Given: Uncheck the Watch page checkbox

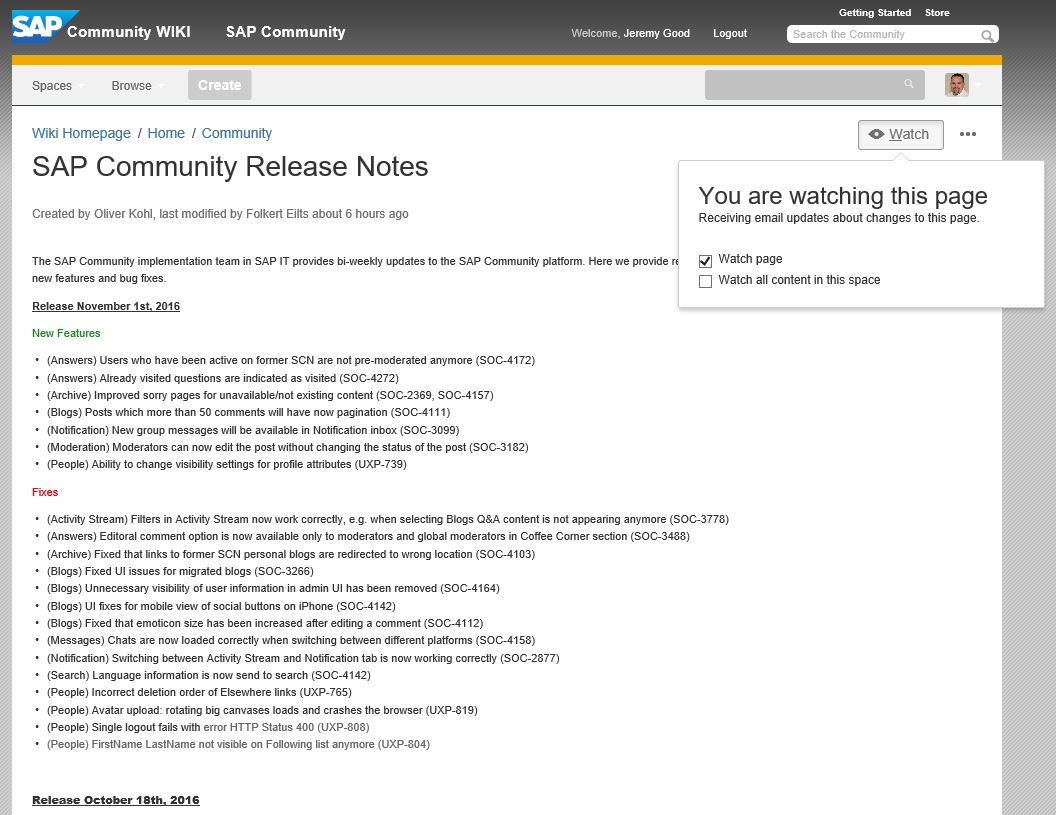Looking at the screenshot, I should point(705,260).
